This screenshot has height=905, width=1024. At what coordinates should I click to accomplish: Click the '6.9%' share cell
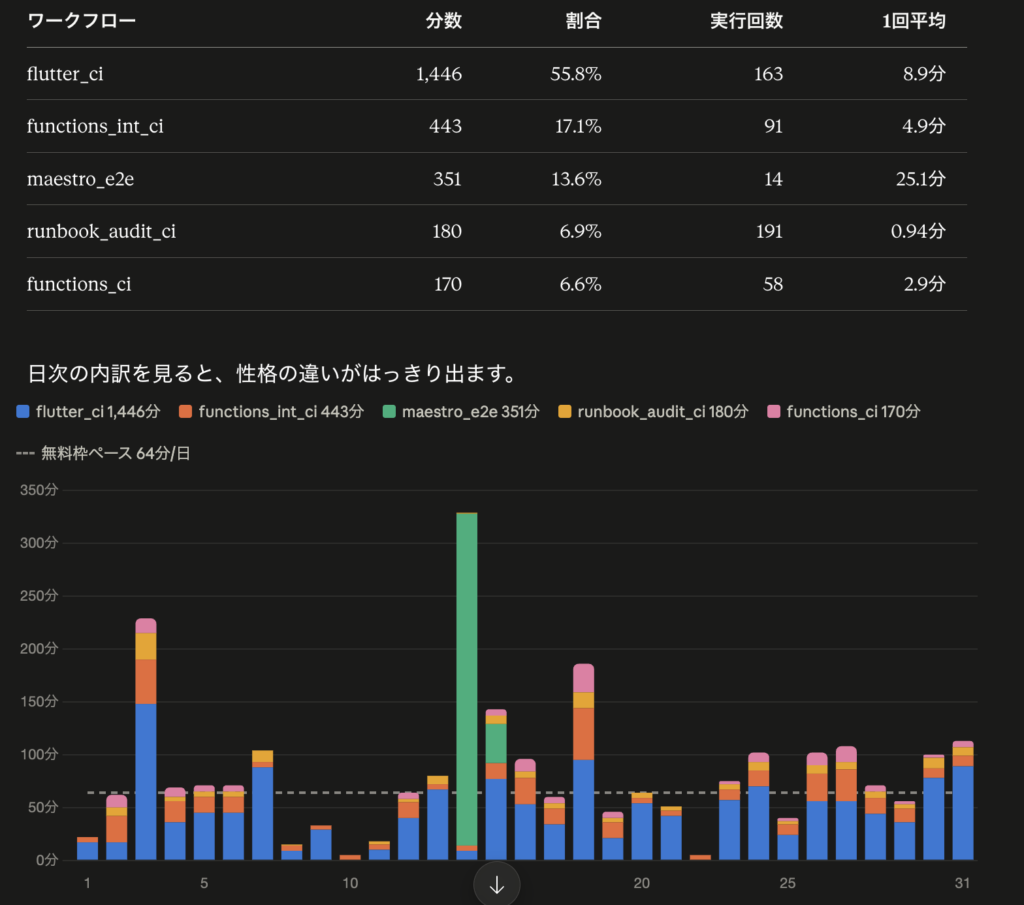point(581,231)
